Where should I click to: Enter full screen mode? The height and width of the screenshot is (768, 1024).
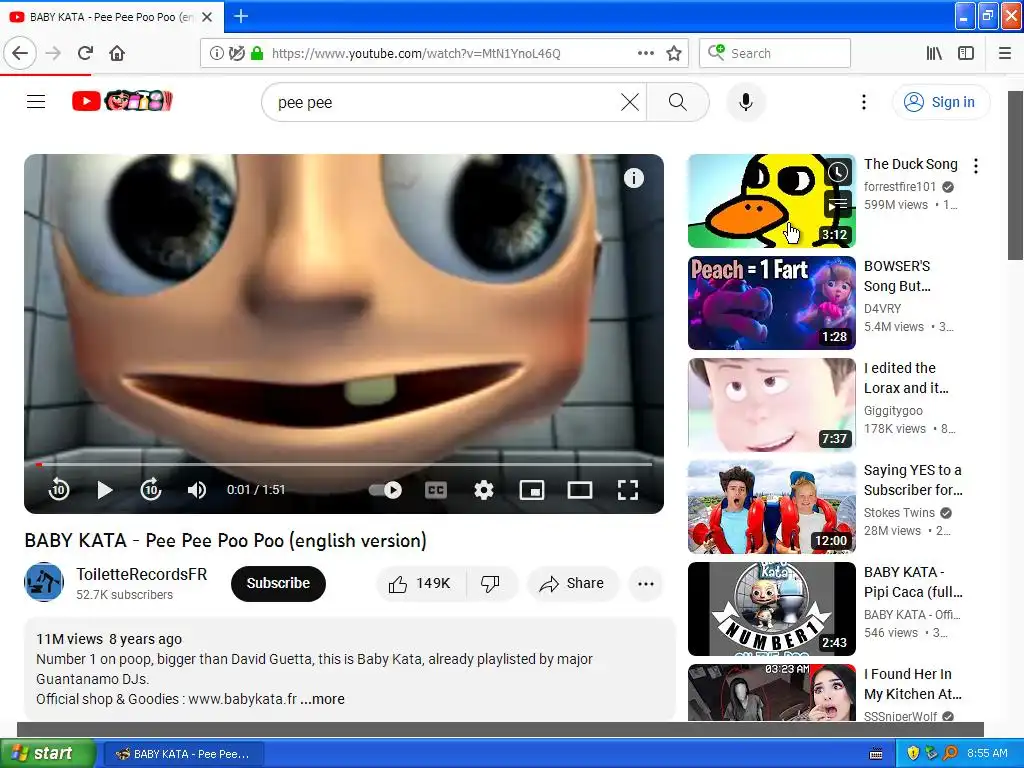(628, 490)
